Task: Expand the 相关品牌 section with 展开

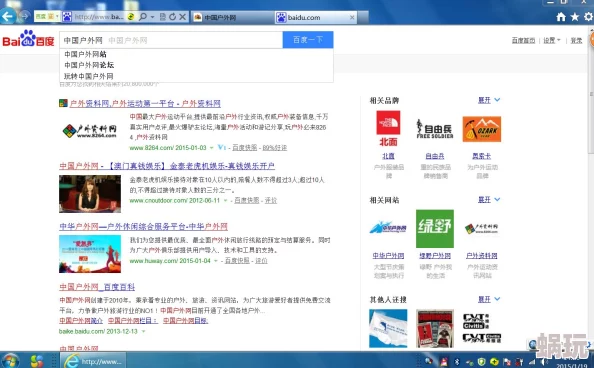Action: (489, 100)
